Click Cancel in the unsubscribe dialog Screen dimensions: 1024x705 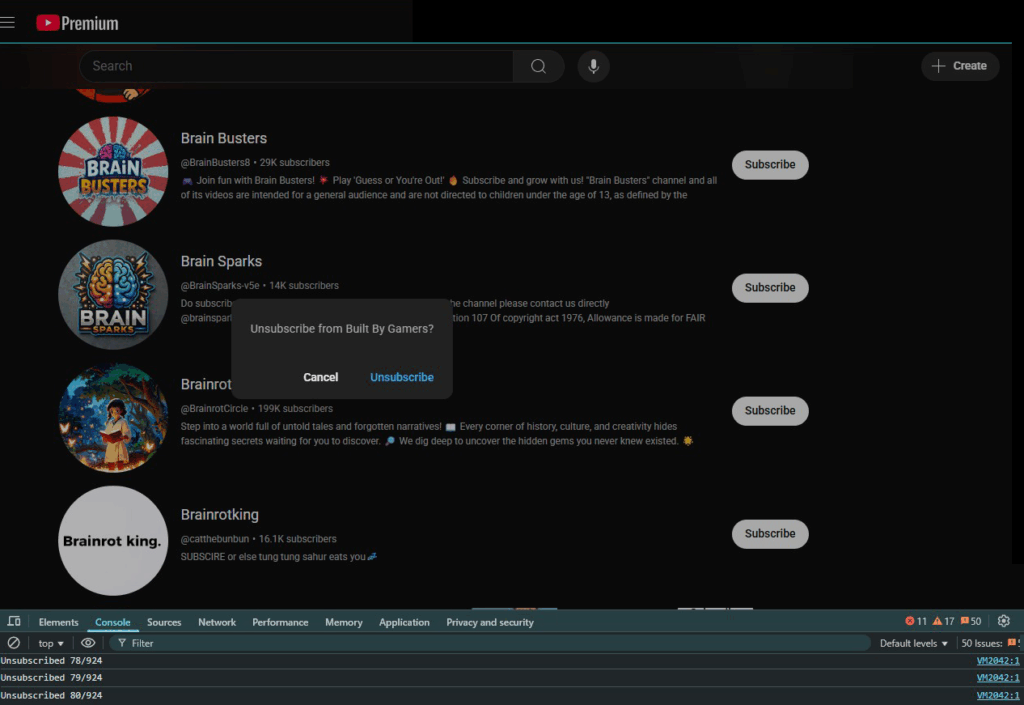click(x=321, y=377)
